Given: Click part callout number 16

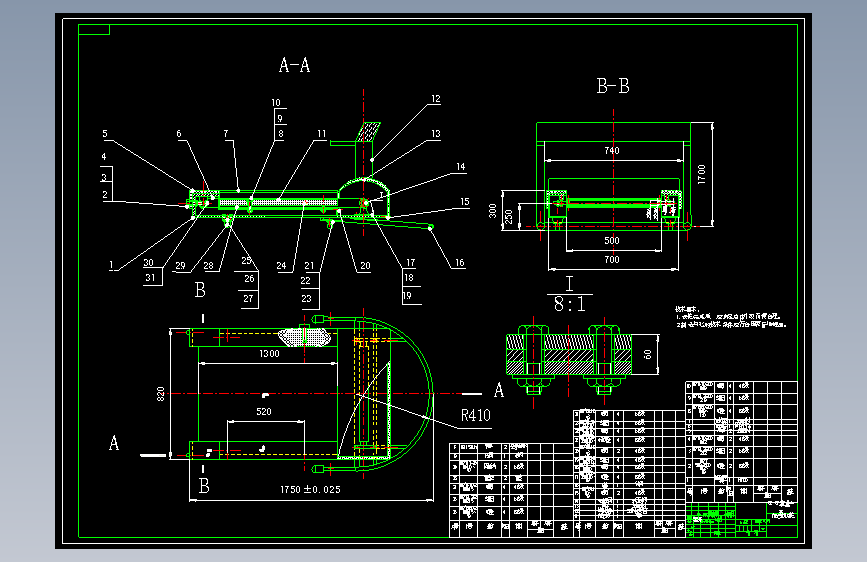Looking at the screenshot, I should (x=459, y=263).
